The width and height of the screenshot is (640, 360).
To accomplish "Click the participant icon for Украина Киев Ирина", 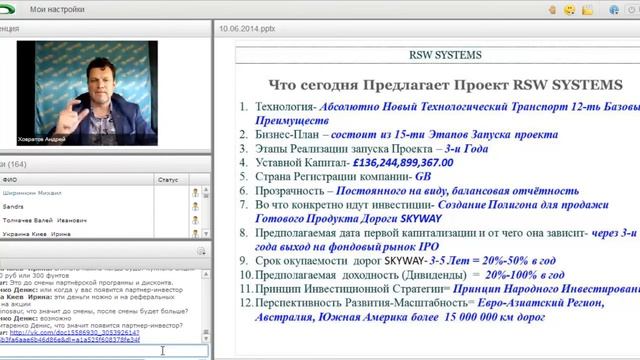I will [x=196, y=233].
